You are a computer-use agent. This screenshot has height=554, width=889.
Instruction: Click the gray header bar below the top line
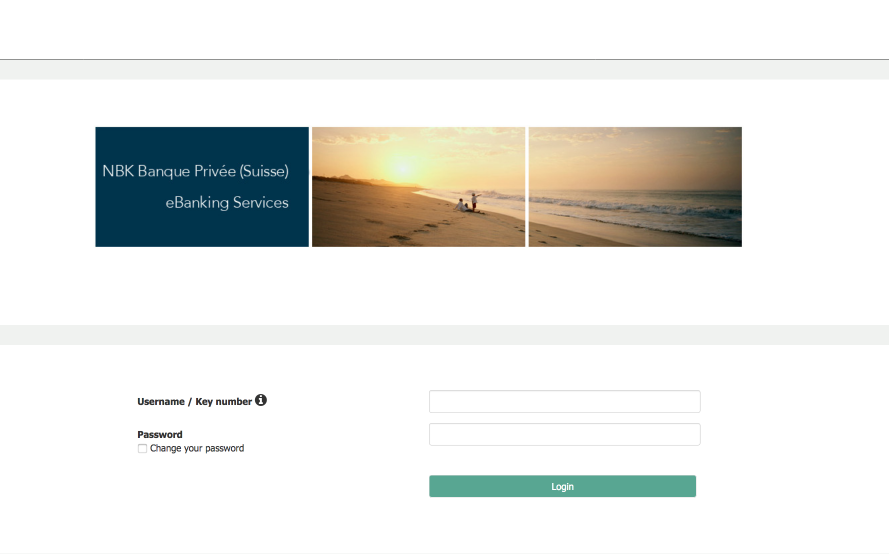pos(444,70)
